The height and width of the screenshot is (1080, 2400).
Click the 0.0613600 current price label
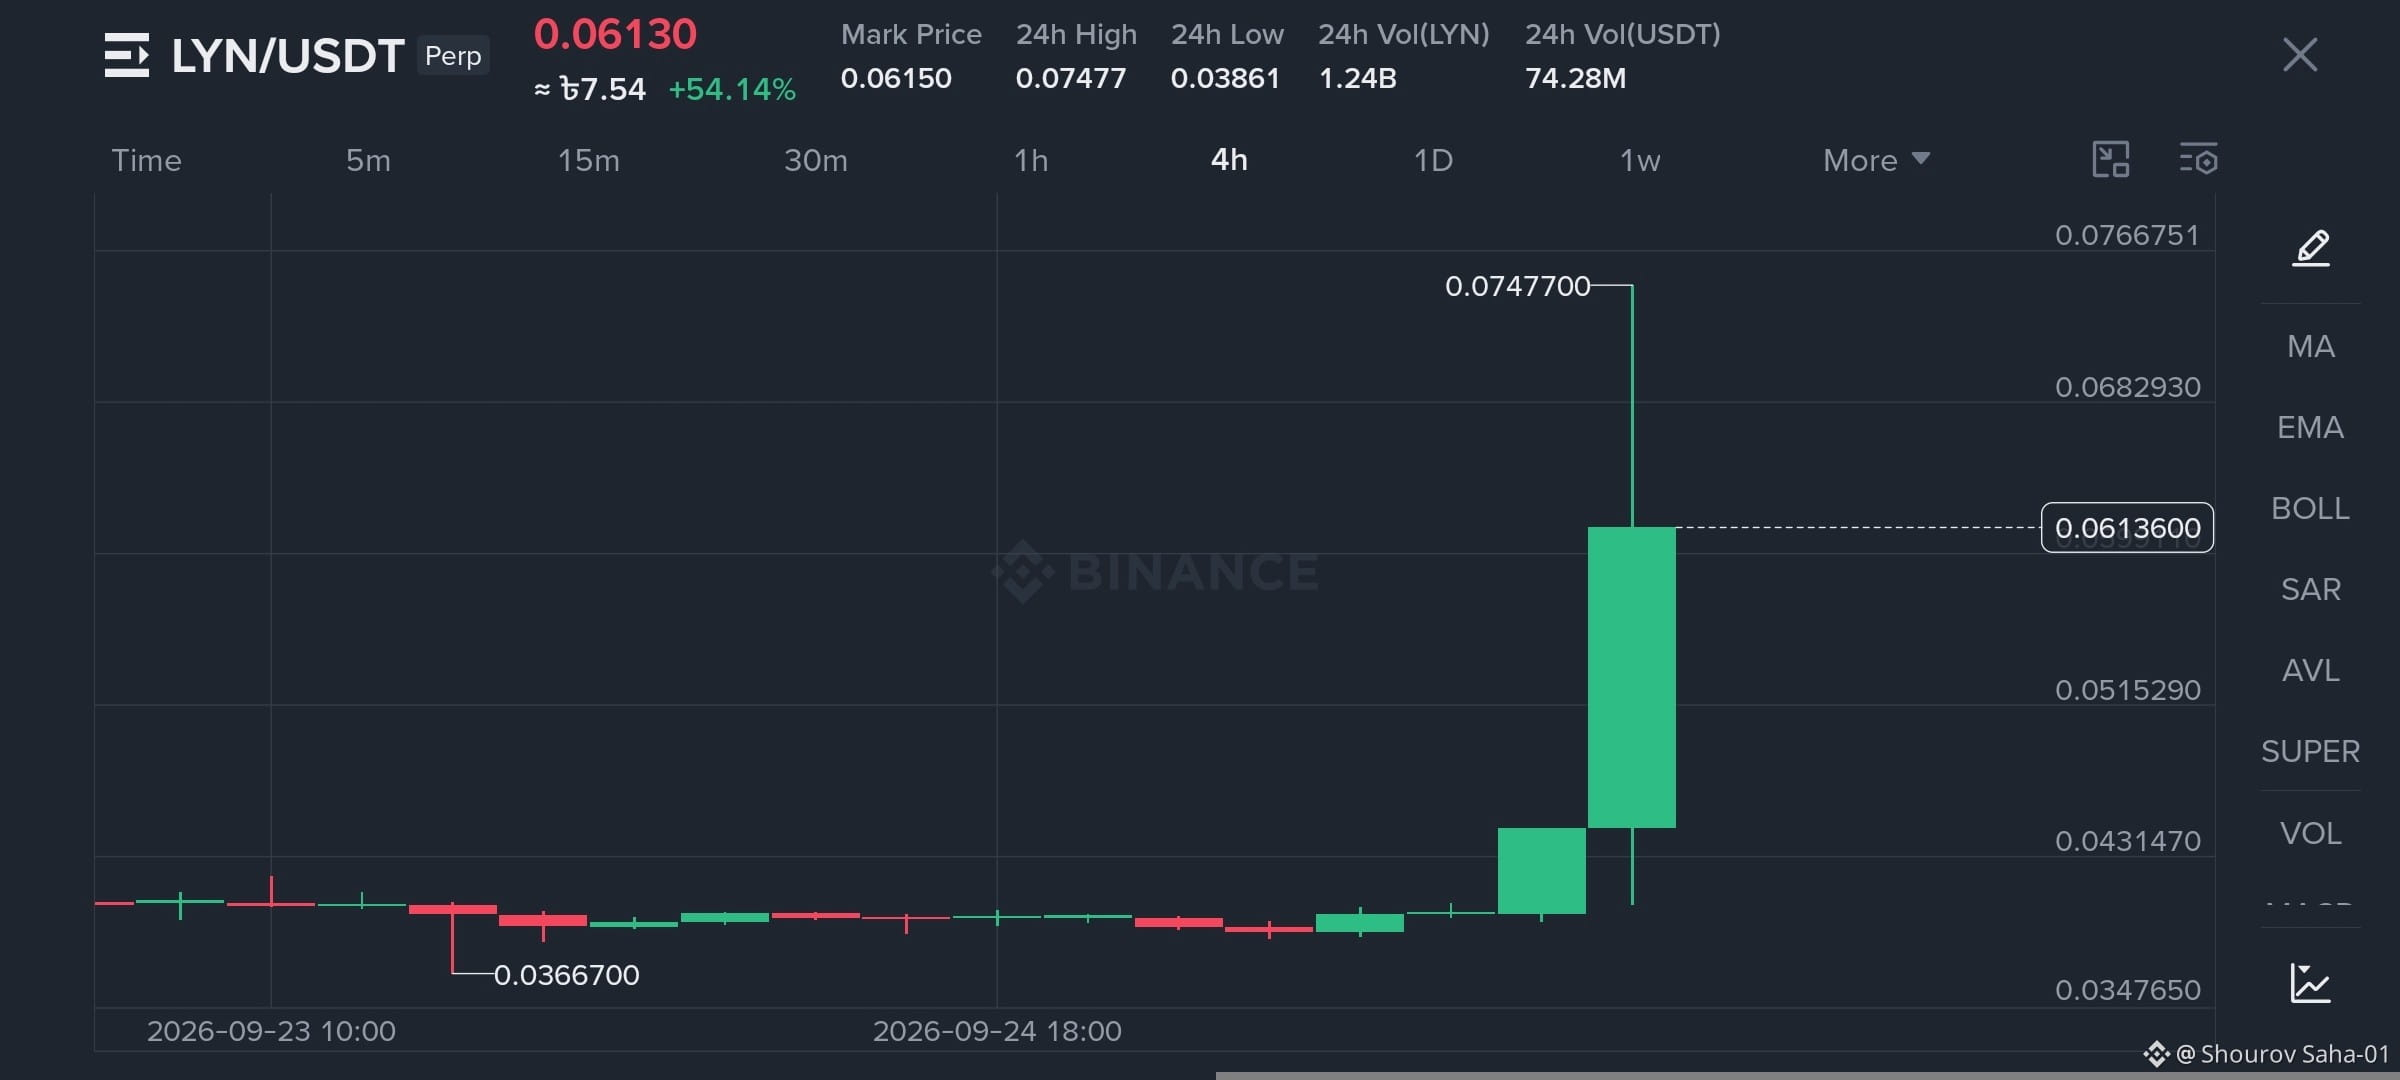[2127, 527]
